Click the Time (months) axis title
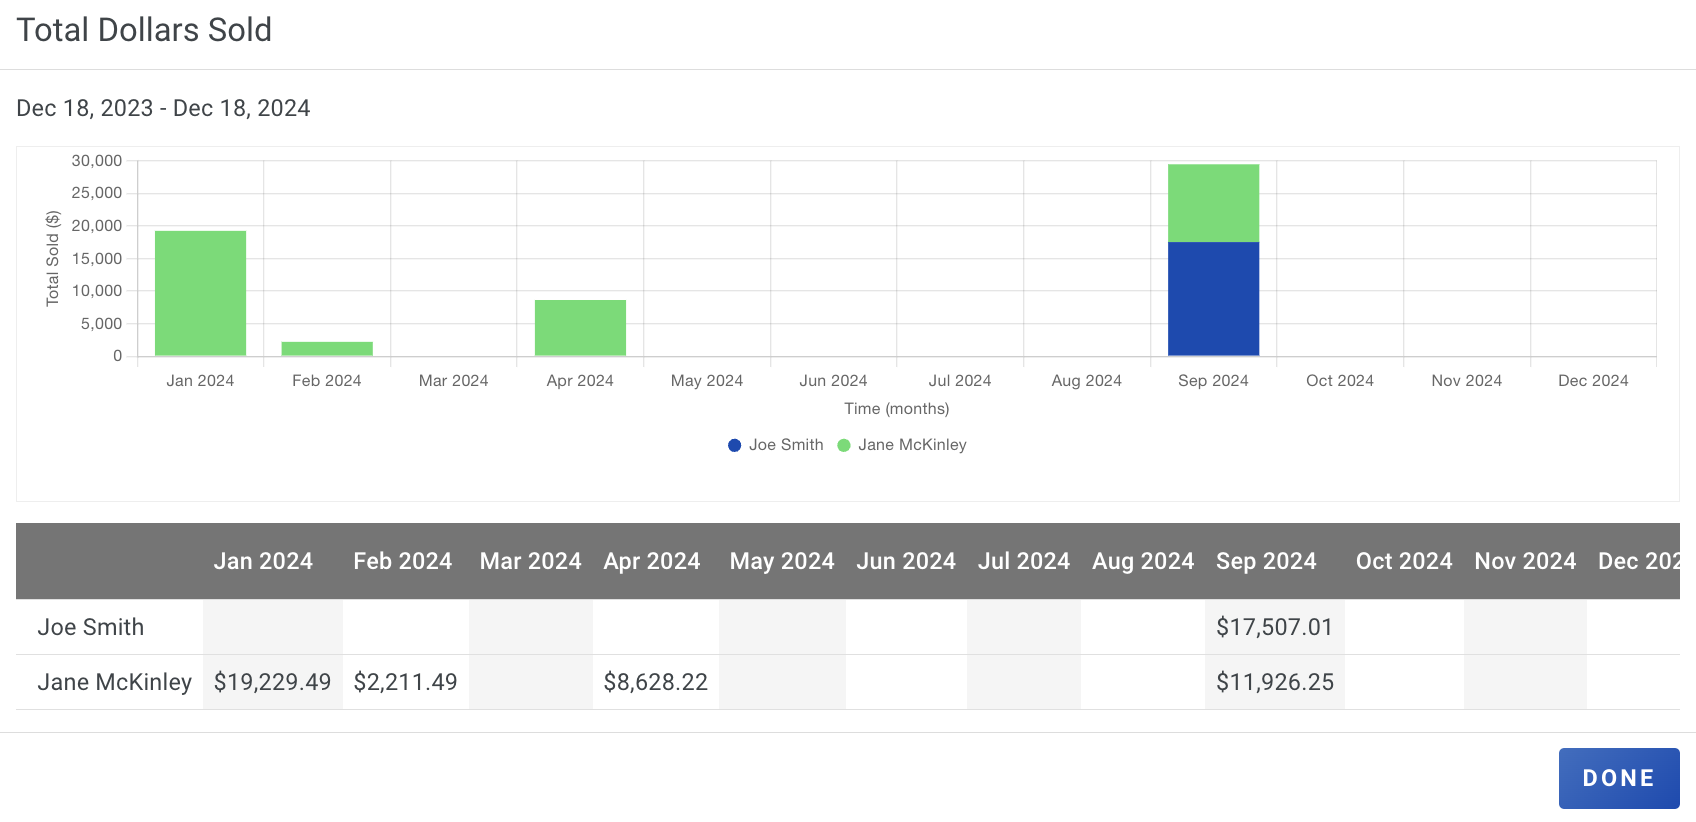 897,408
